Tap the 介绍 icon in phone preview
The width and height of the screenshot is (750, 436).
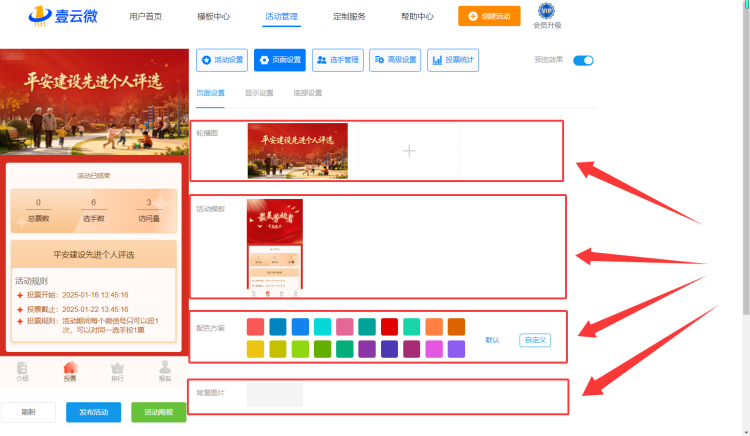click(x=22, y=371)
